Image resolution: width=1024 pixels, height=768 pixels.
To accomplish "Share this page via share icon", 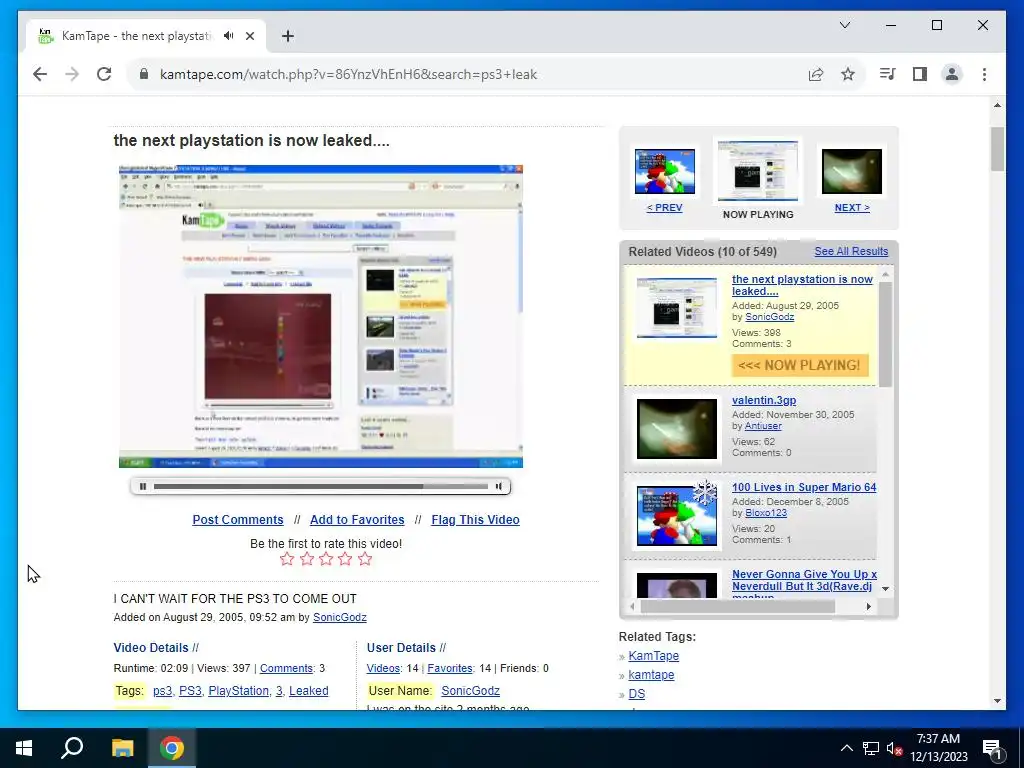I will coord(816,74).
